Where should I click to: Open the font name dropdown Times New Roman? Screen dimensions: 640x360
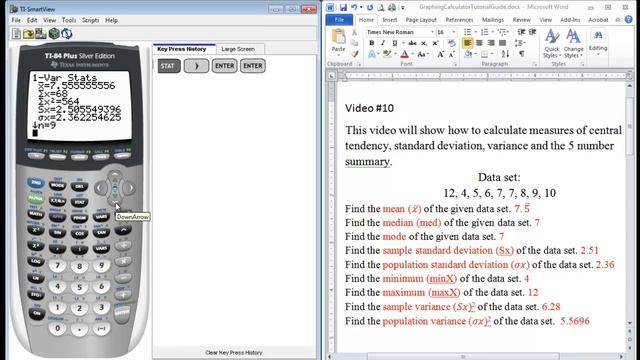(432, 32)
